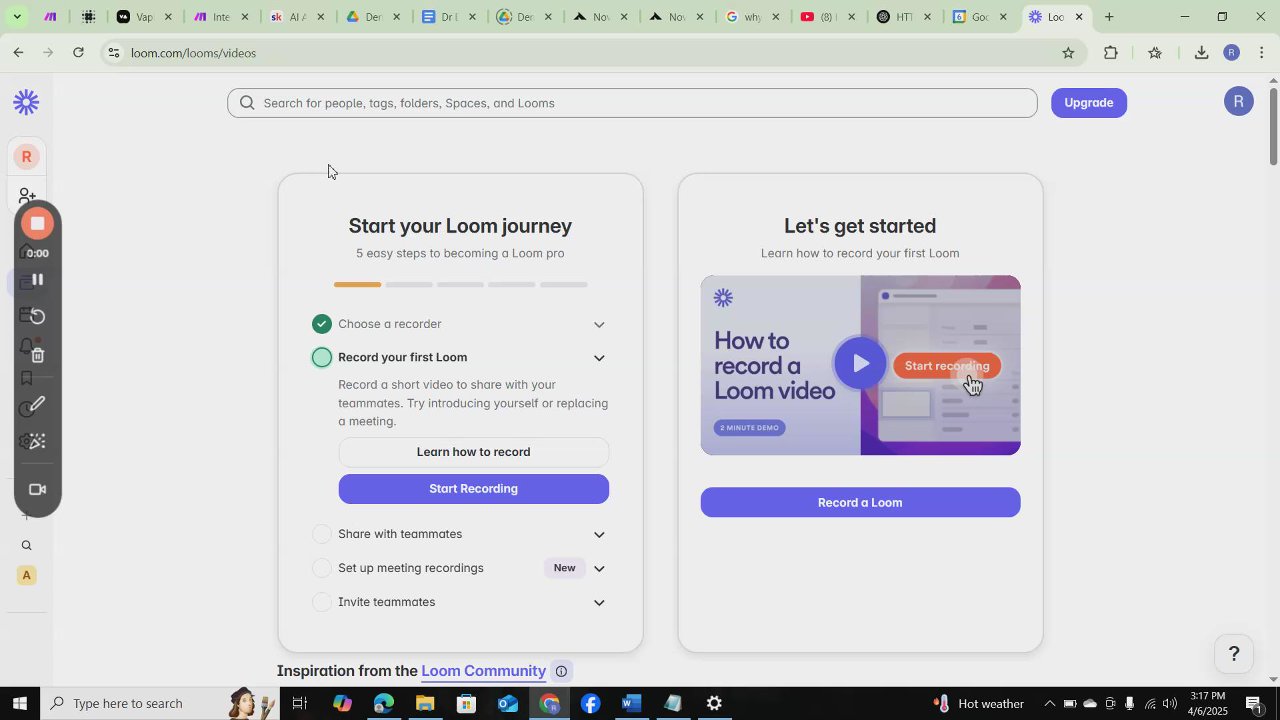The width and height of the screenshot is (1280, 720).
Task: Open the Windows Start menu
Action: click(20, 703)
